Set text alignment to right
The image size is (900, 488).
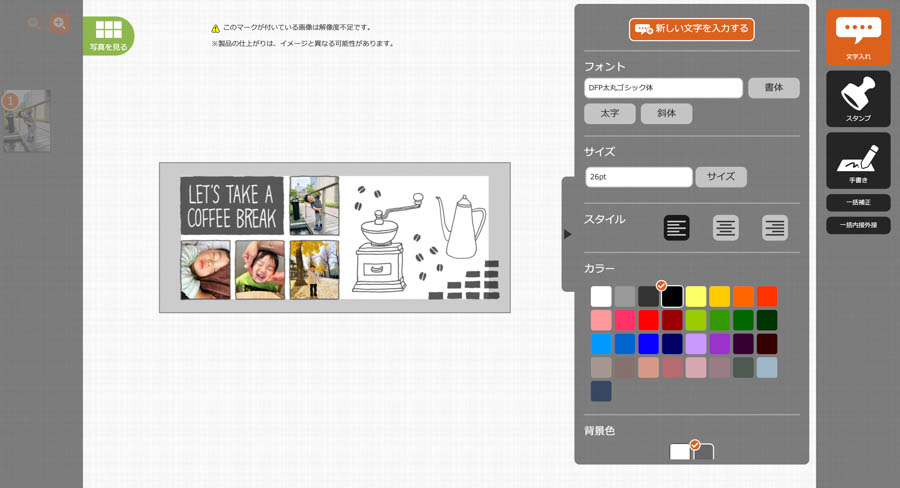(774, 228)
